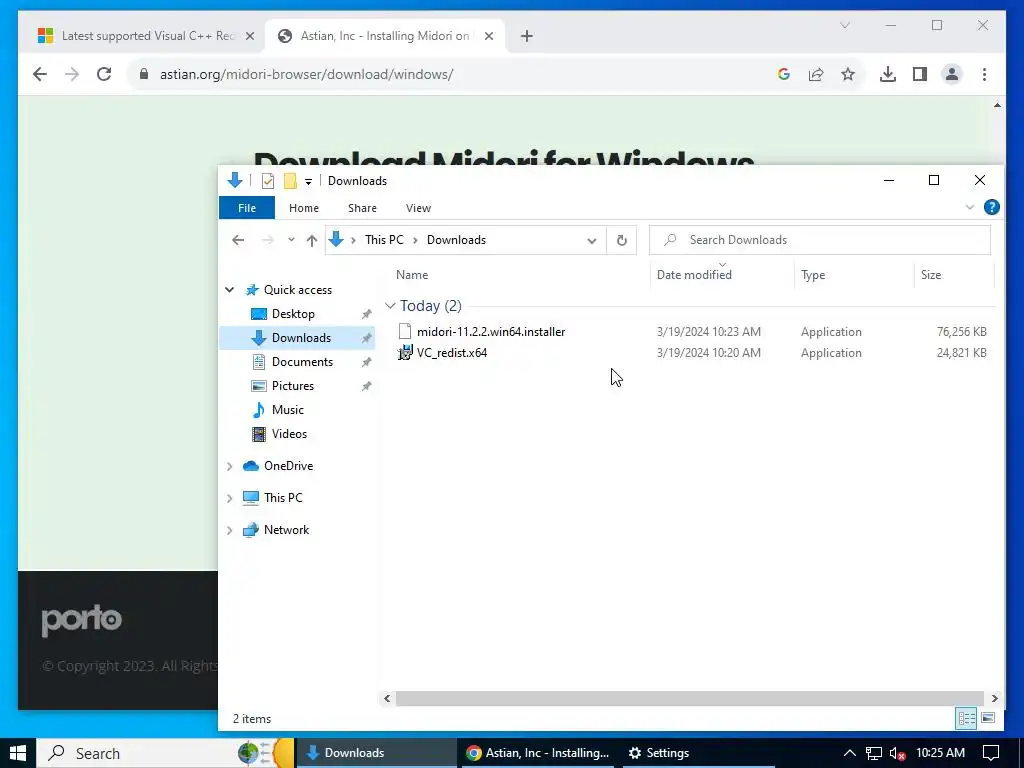Click the taskbar Search box
The width and height of the screenshot is (1024, 768).
[x=167, y=753]
